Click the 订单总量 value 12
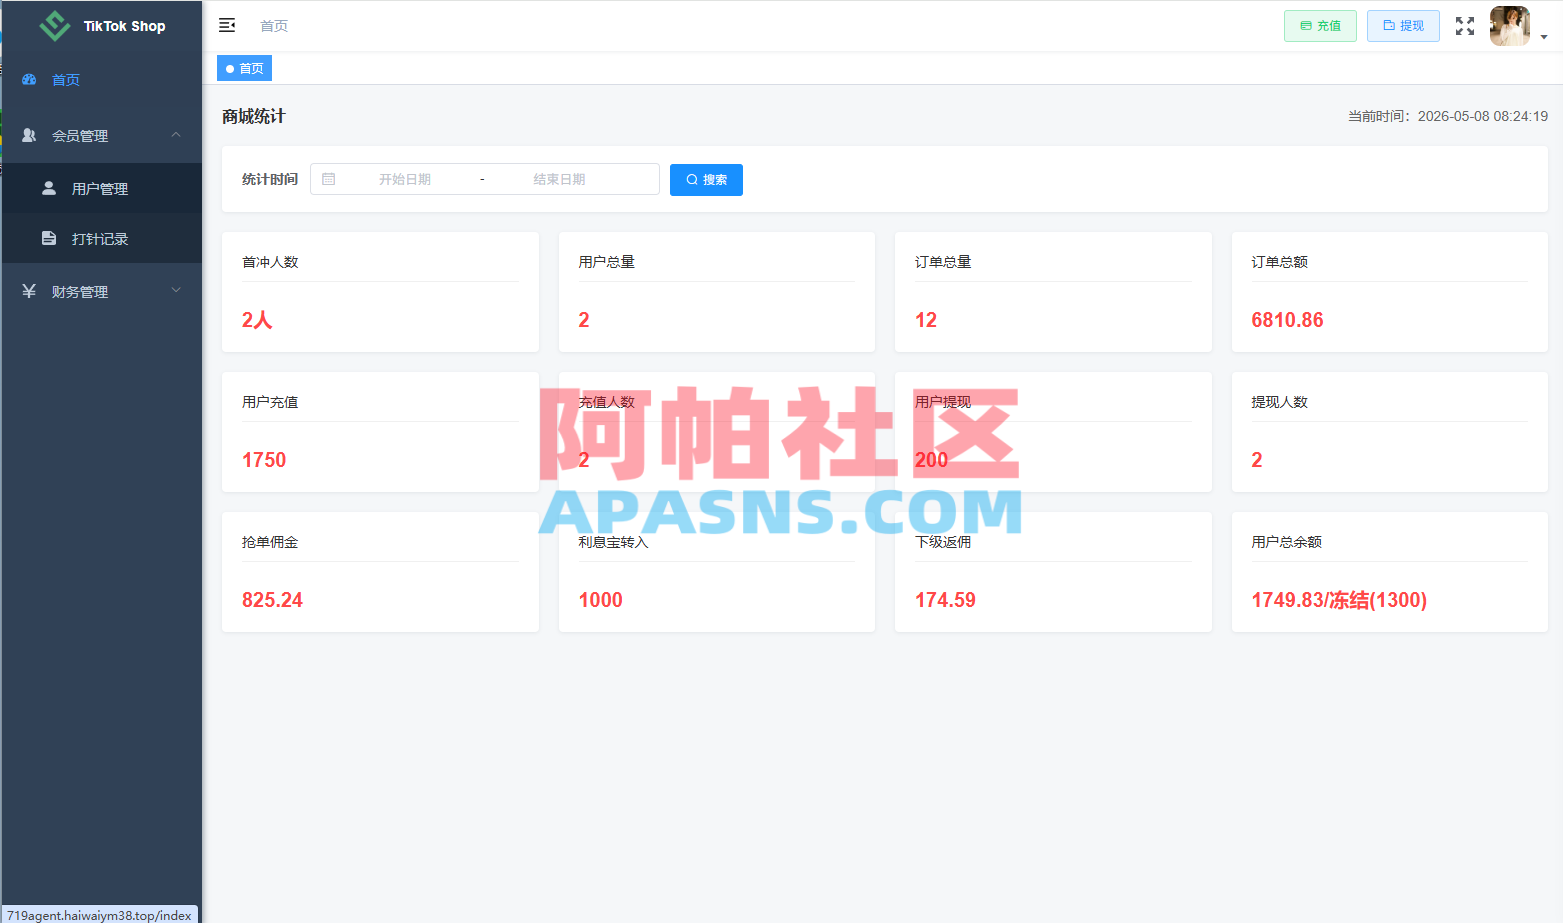This screenshot has width=1563, height=923. coord(926,320)
